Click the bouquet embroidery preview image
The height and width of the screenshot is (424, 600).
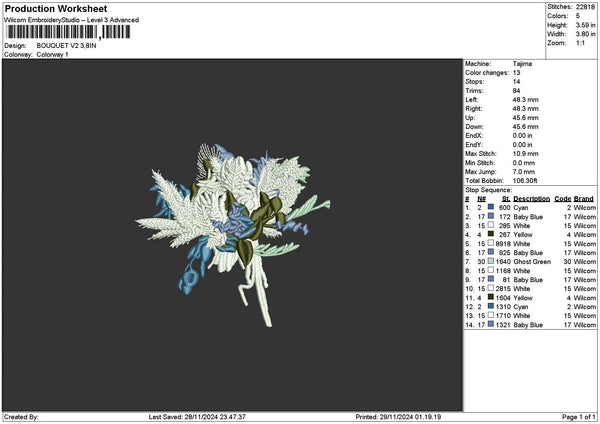click(x=233, y=234)
